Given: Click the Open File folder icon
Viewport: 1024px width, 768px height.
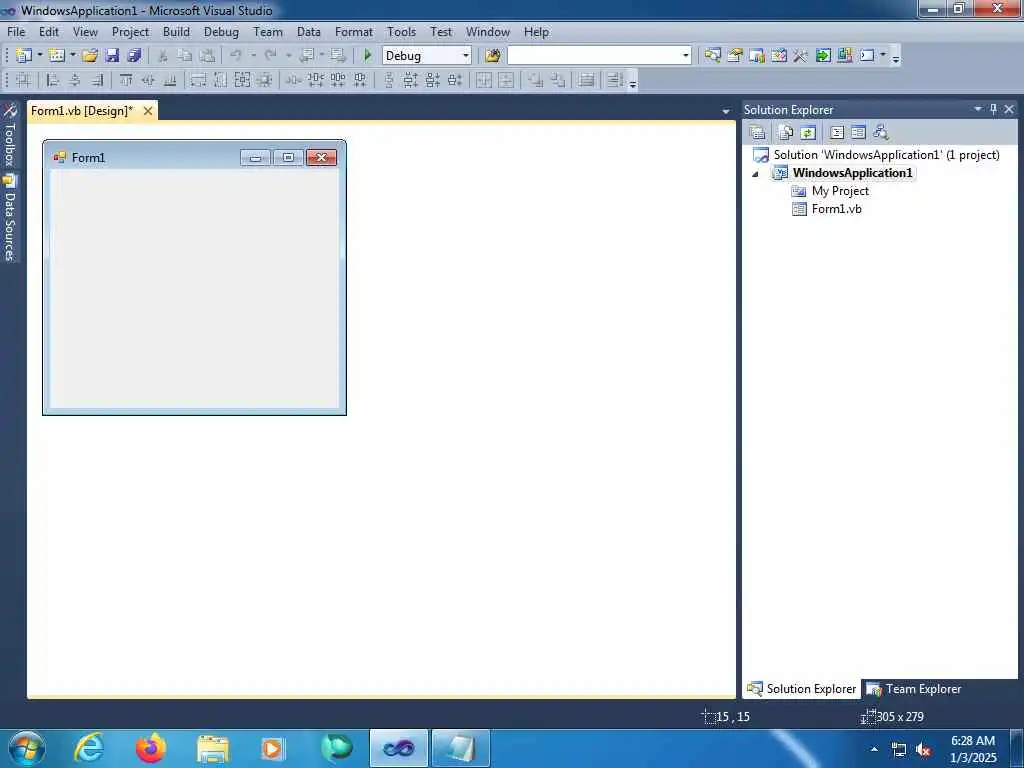Looking at the screenshot, I should [90, 56].
